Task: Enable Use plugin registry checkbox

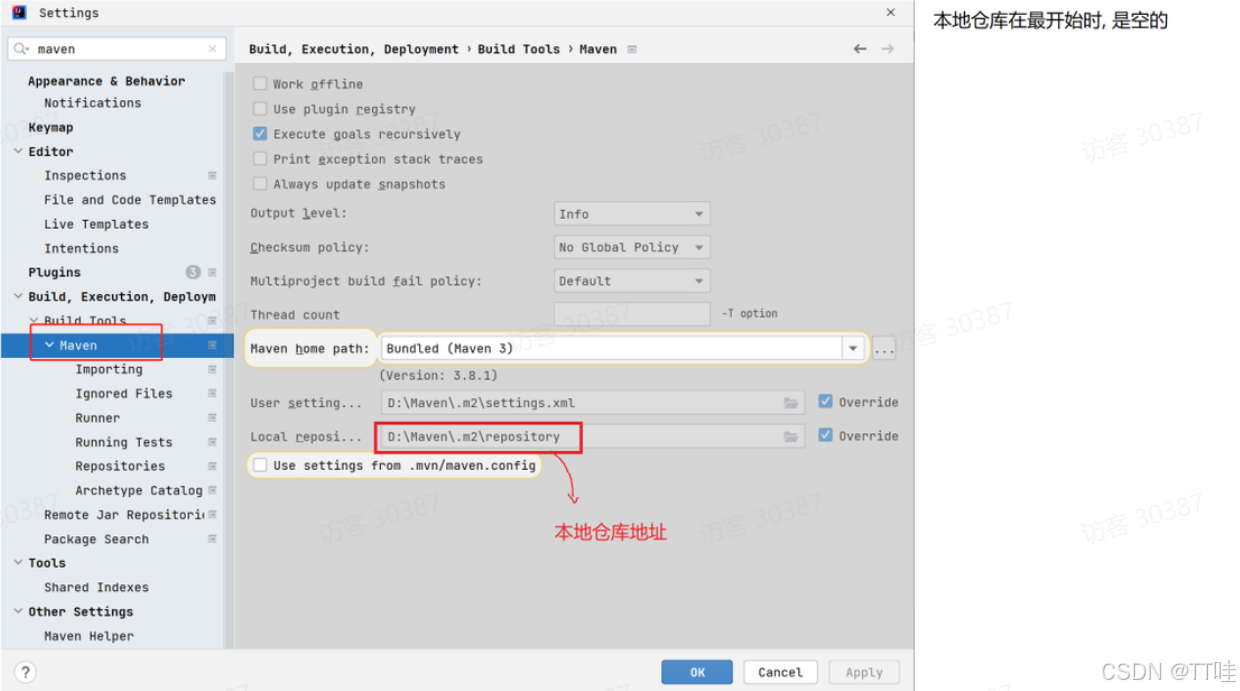Action: coord(260,109)
